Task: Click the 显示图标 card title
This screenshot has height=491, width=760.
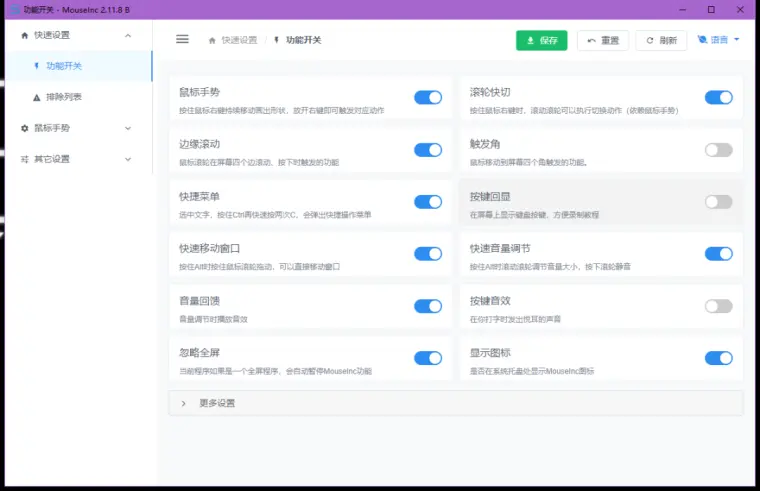Action: 490,353
